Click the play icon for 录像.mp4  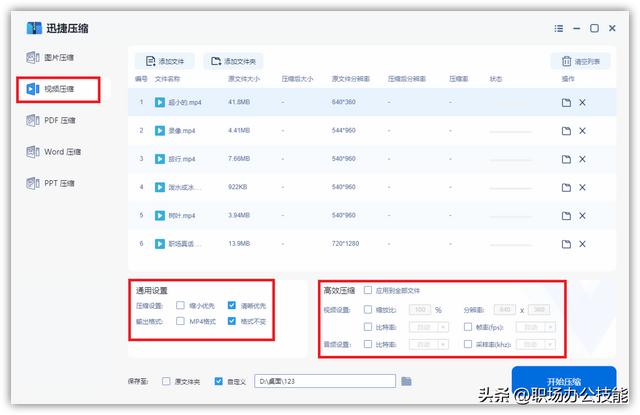[160, 131]
